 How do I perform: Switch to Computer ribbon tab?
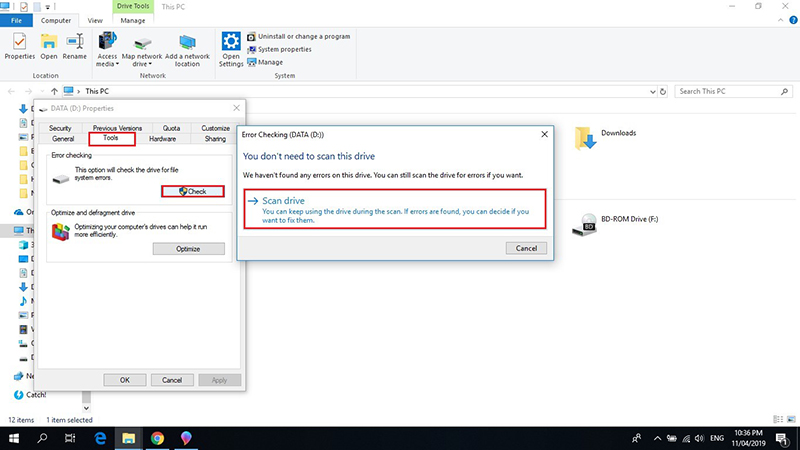pyautogui.click(x=56, y=20)
